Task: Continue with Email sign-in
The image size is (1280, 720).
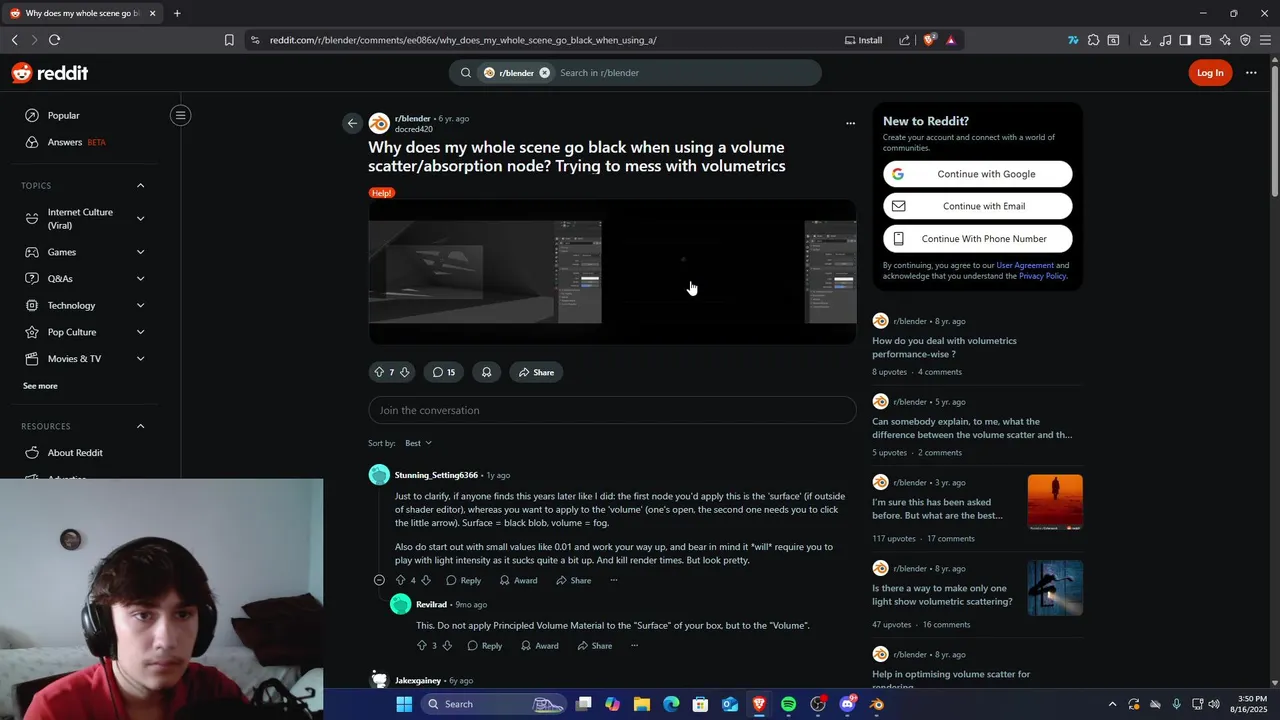Action: (977, 206)
